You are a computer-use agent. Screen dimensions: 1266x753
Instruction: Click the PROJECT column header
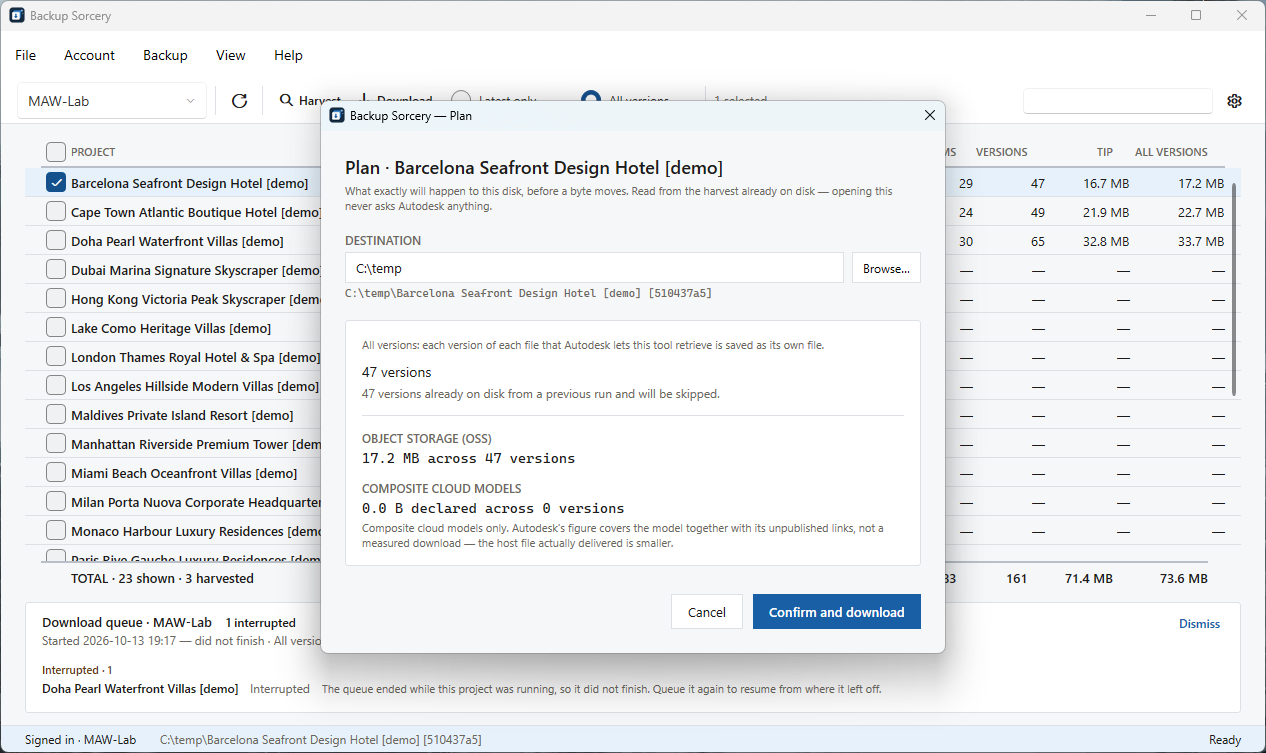coord(93,152)
